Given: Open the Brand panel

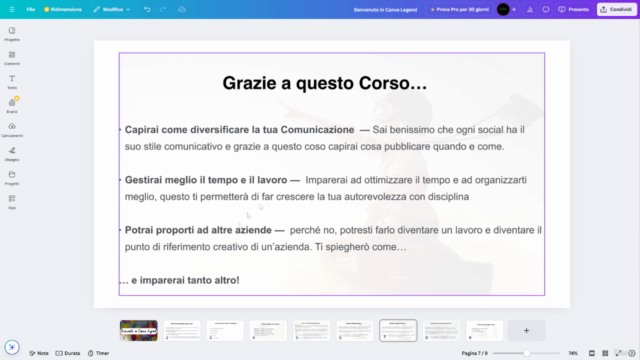Looking at the screenshot, I should click(x=12, y=106).
